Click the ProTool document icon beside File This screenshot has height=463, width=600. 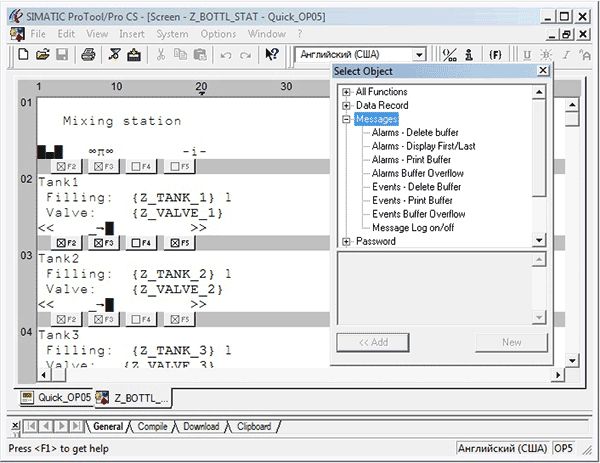[x=17, y=34]
